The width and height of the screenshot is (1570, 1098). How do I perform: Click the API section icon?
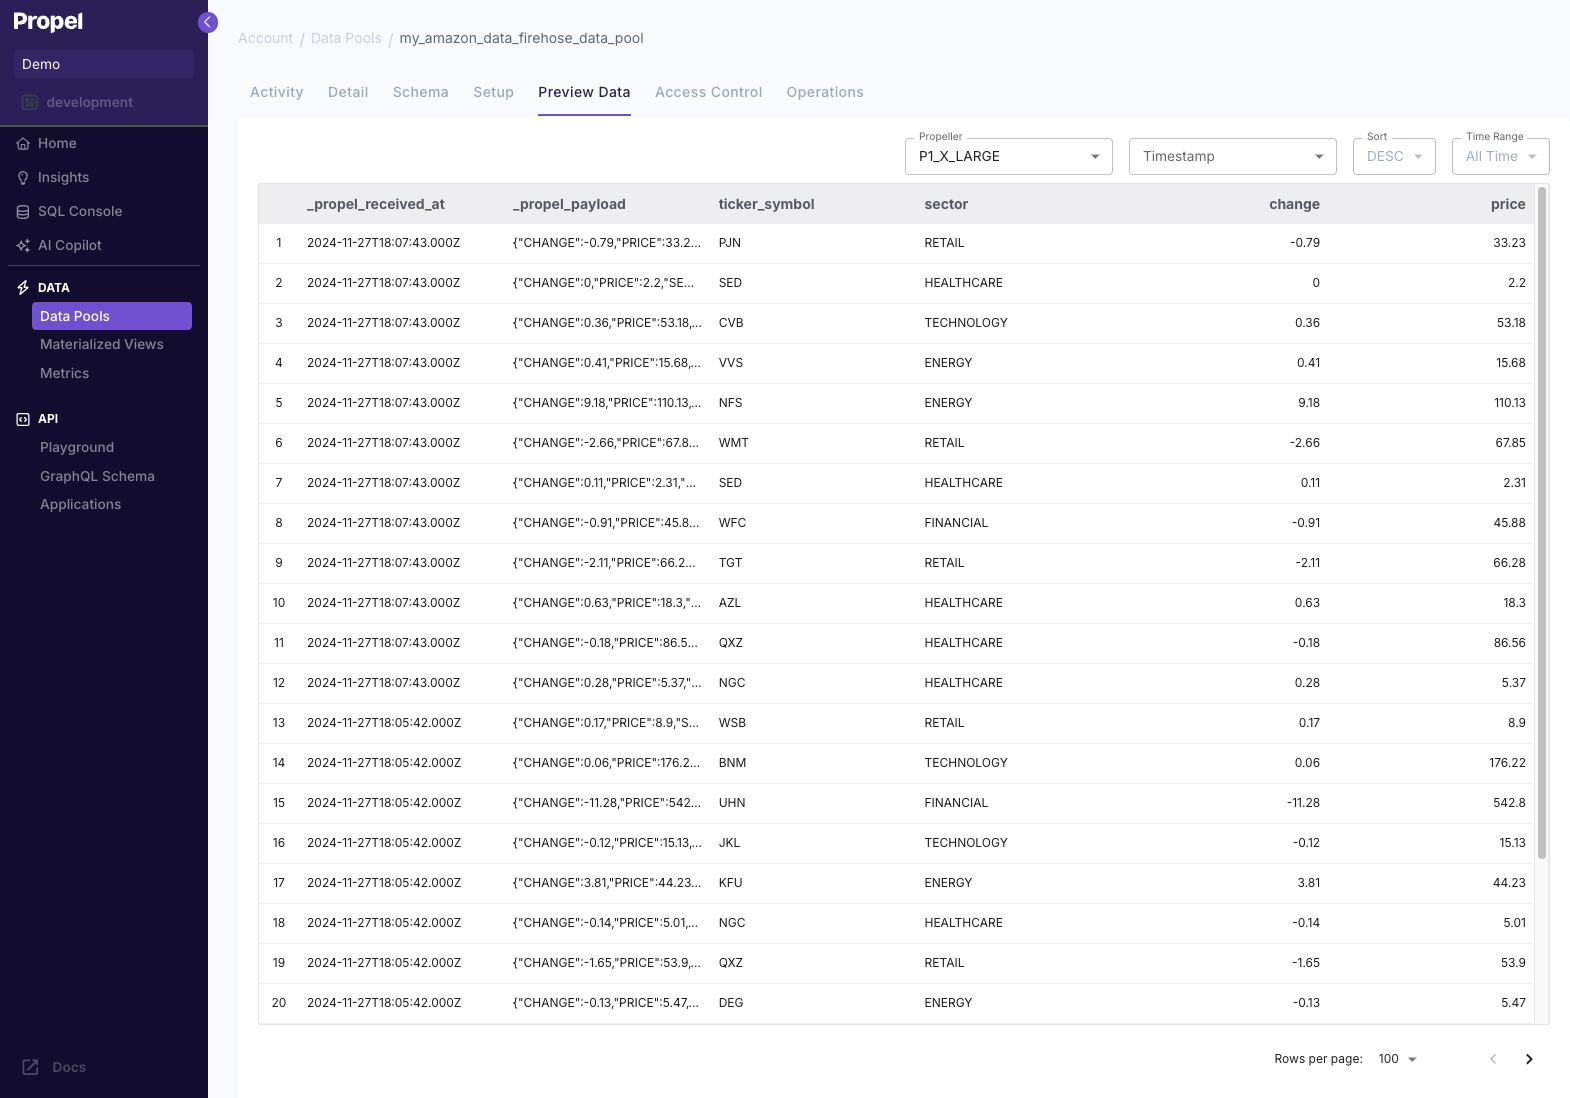tap(23, 419)
